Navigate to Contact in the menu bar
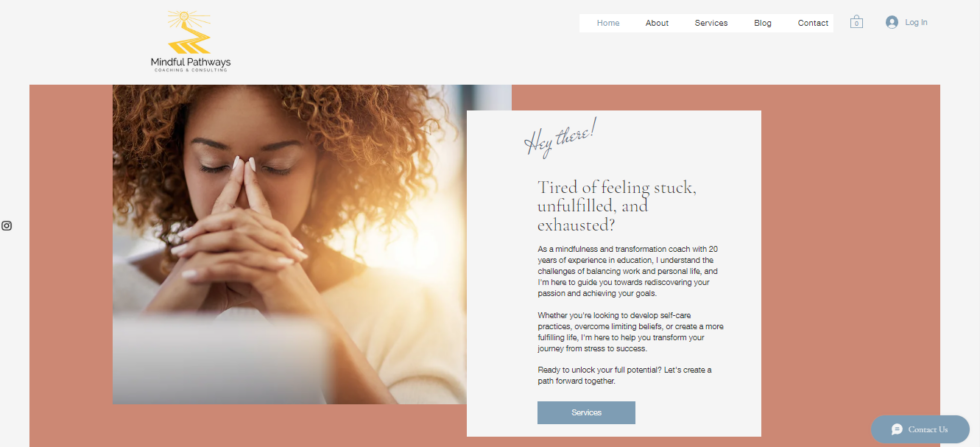Screen dimensions: 980x447 click(x=813, y=23)
